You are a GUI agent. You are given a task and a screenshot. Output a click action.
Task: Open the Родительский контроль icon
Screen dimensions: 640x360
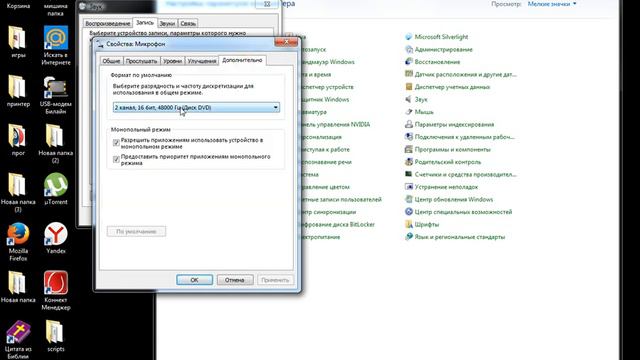coord(409,162)
